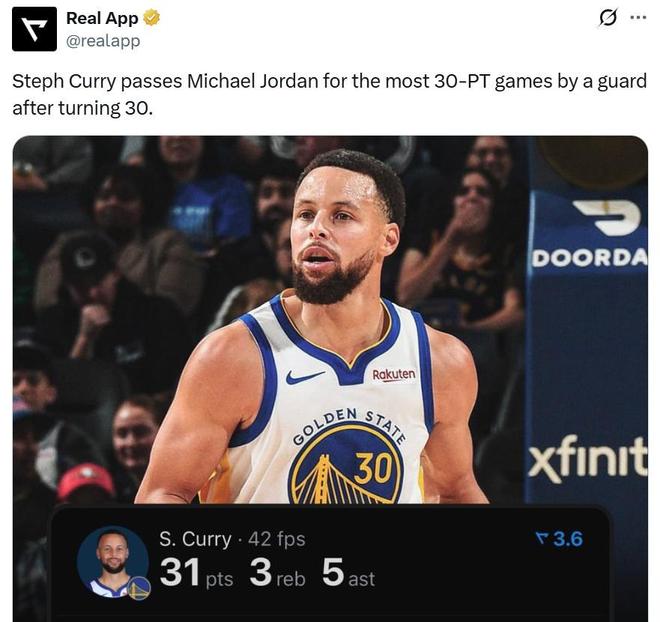This screenshot has height=622, width=660.
Task: Open the Grok slashed-circle icon
Action: (x=606, y=18)
